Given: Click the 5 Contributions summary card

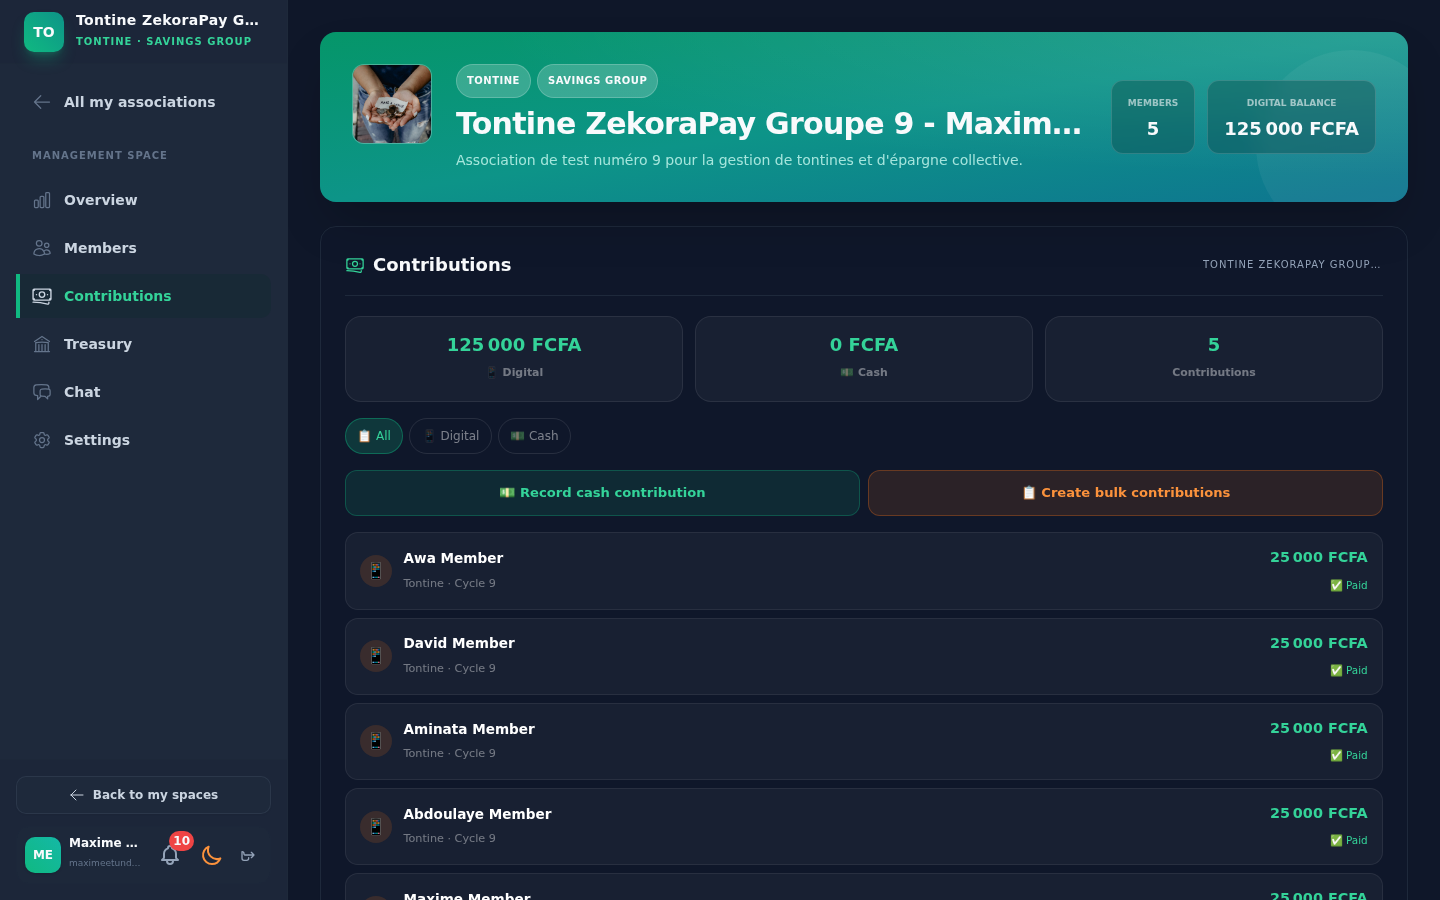Looking at the screenshot, I should click(x=1214, y=359).
